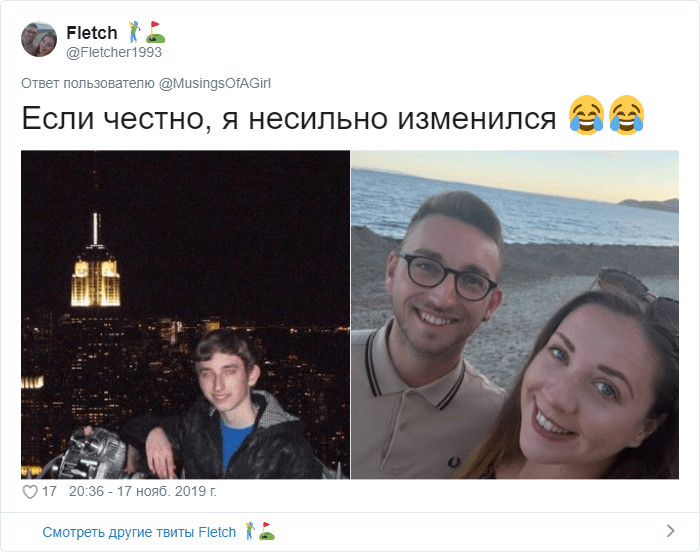The height and width of the screenshot is (552, 700).
Task: Click 'Смотреть другие твиты Fletch' link
Action: click(x=139, y=532)
